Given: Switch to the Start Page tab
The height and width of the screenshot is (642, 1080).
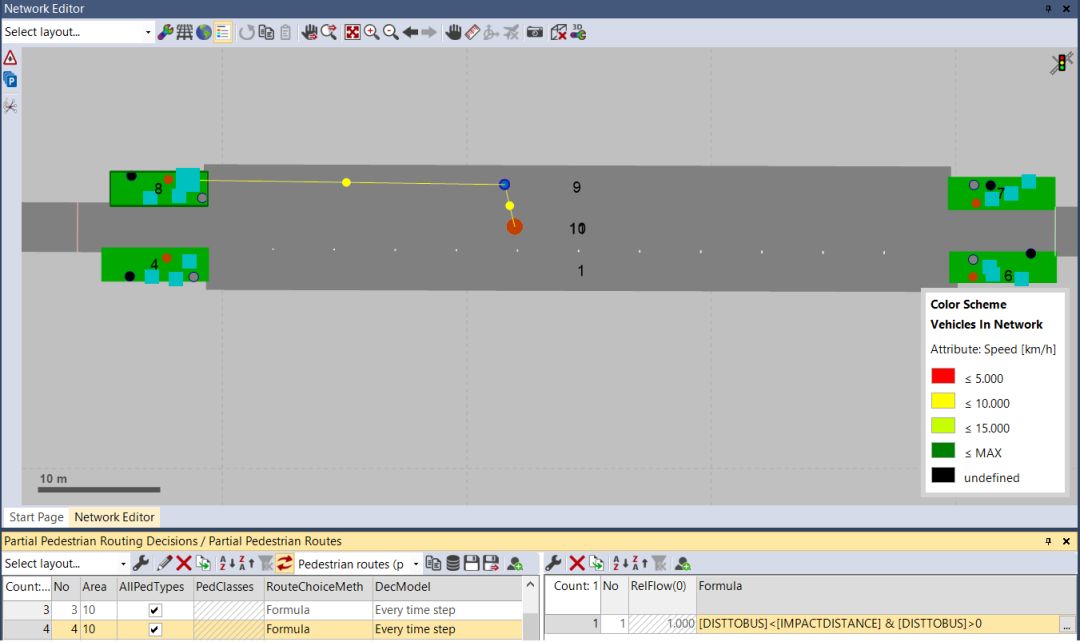Looking at the screenshot, I should point(36,517).
